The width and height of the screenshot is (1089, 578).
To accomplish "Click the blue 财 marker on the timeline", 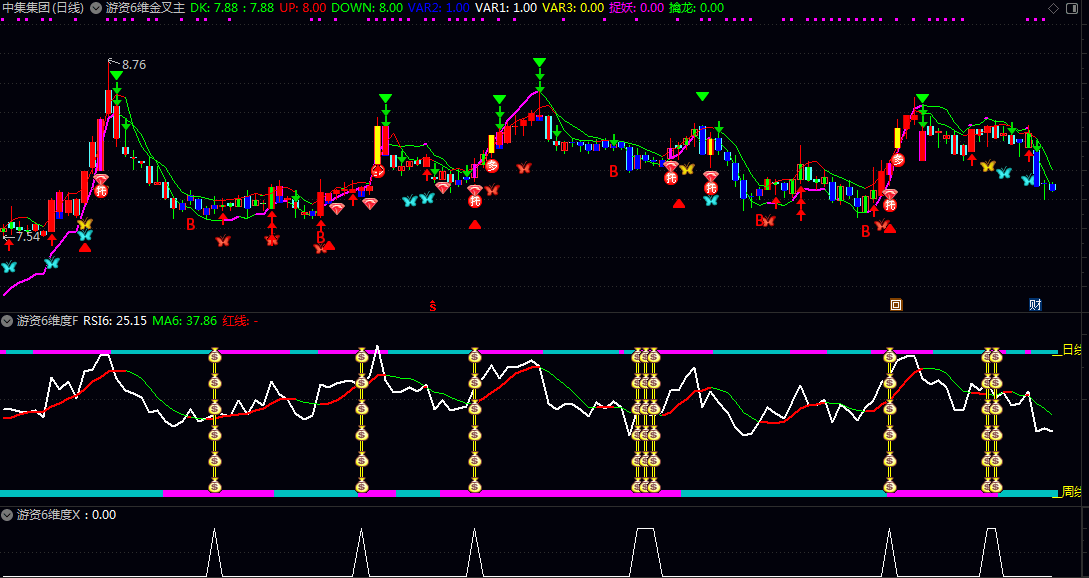I will [1036, 305].
